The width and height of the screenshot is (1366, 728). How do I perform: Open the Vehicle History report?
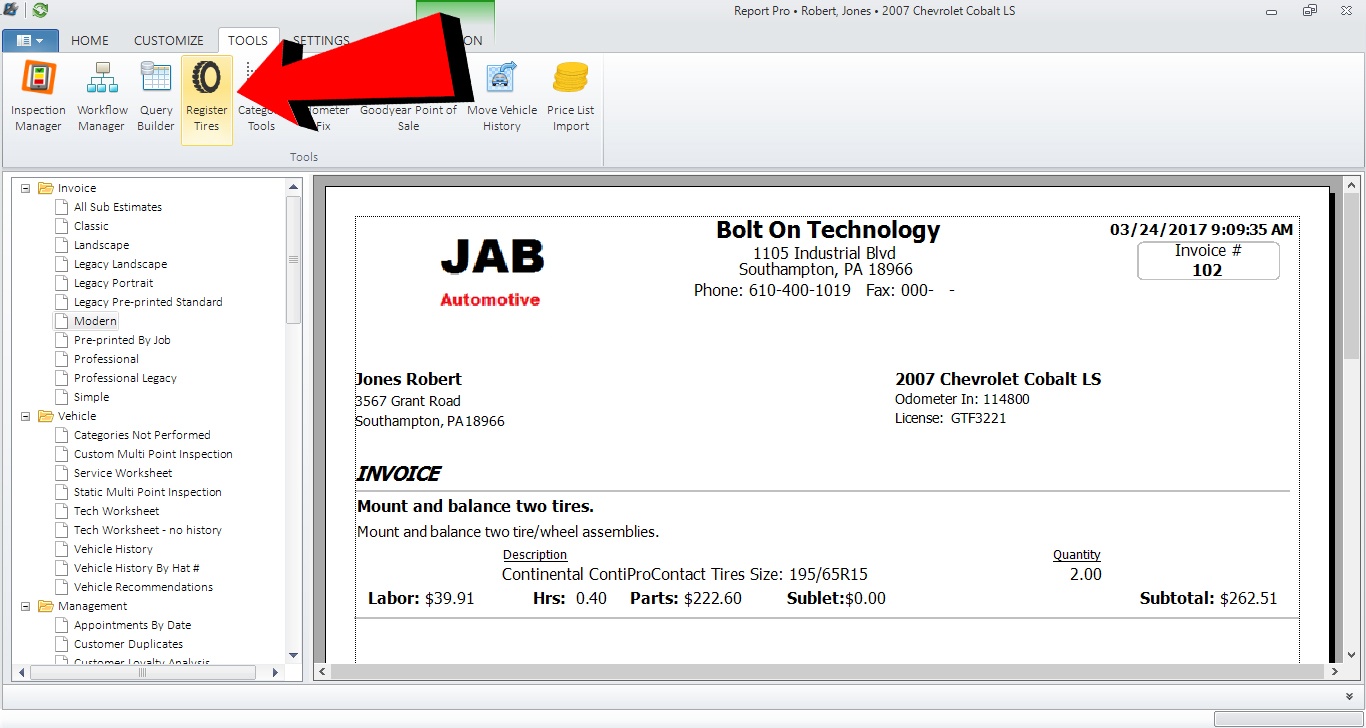tap(113, 549)
